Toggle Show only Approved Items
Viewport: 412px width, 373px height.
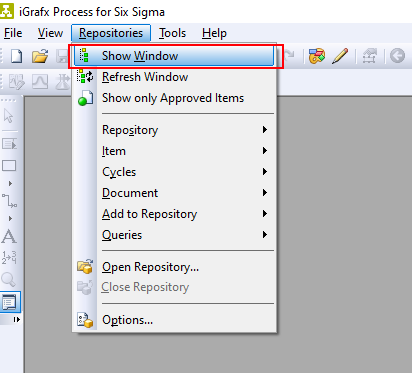tap(175, 98)
